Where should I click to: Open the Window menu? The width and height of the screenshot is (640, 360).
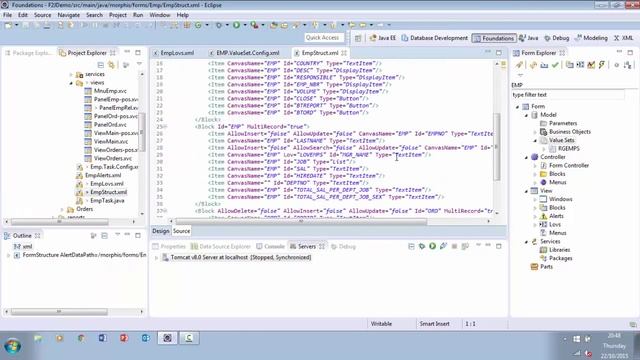click(160, 15)
